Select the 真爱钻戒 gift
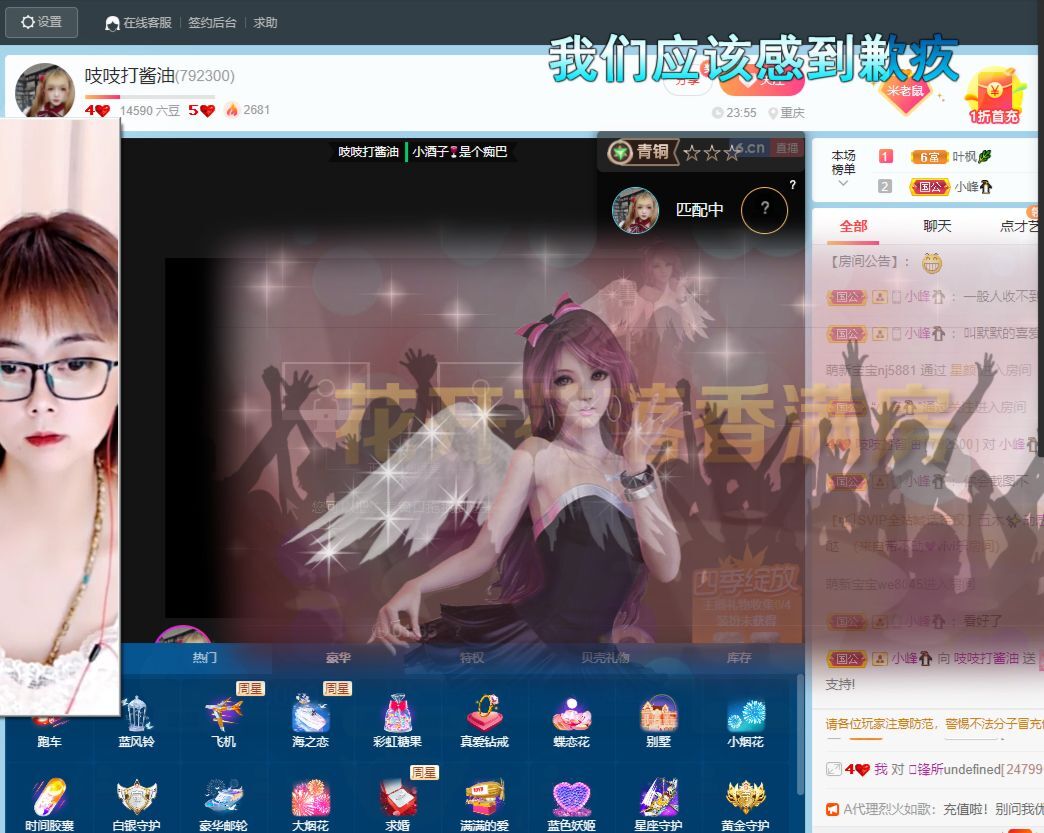1044x833 pixels. click(484, 721)
